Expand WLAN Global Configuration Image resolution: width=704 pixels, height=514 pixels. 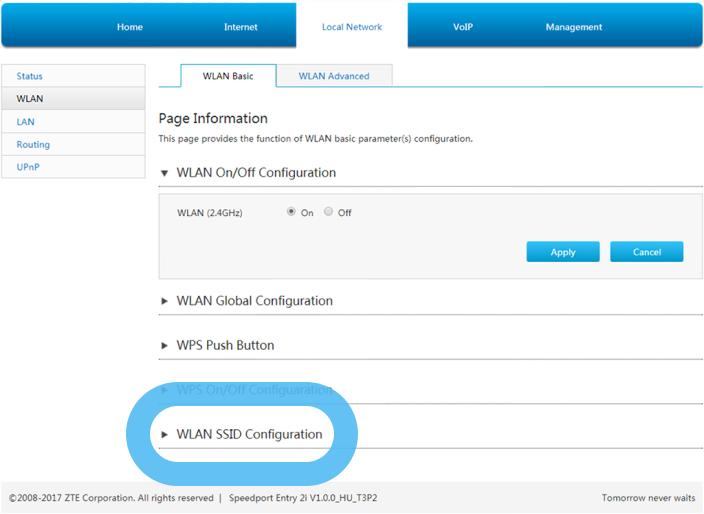pyautogui.click(x=254, y=301)
